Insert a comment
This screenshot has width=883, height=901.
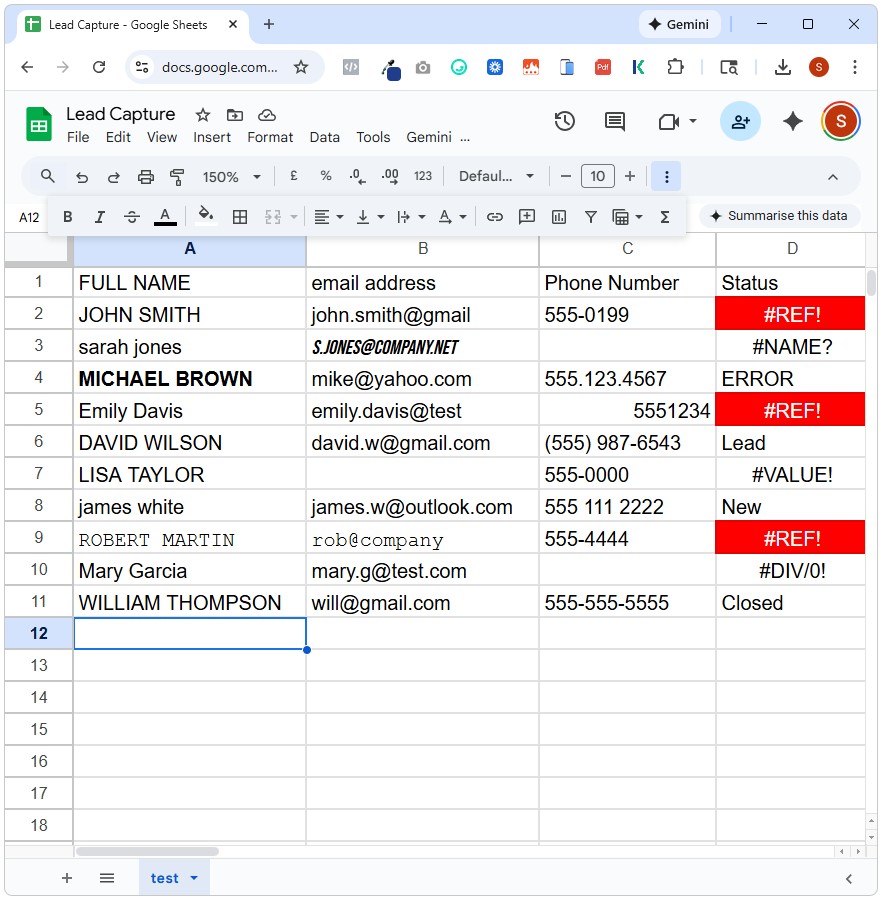(x=527, y=217)
